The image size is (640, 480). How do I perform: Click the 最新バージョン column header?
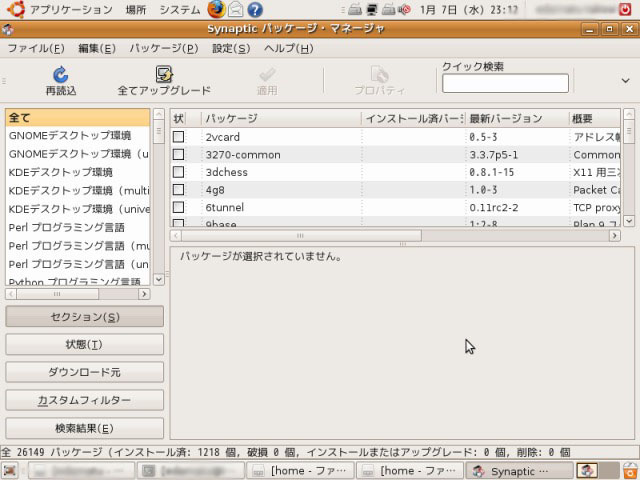click(517, 118)
